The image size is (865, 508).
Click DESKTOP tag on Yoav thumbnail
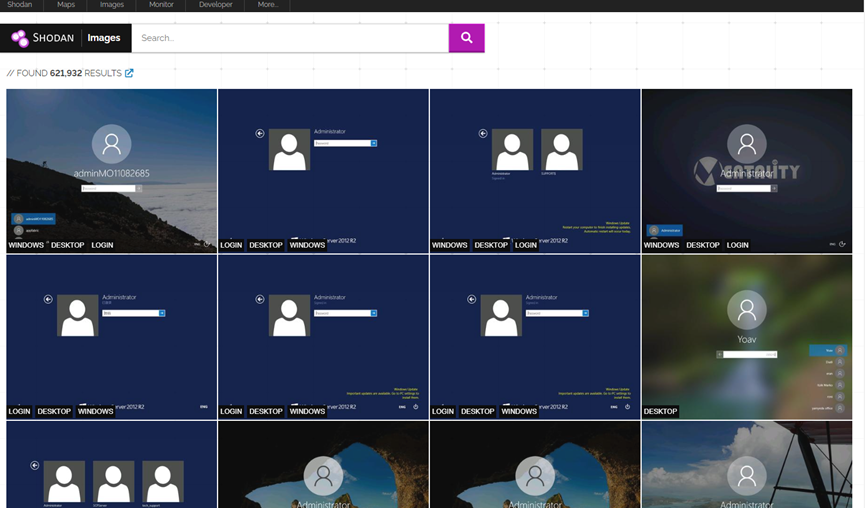coord(660,411)
